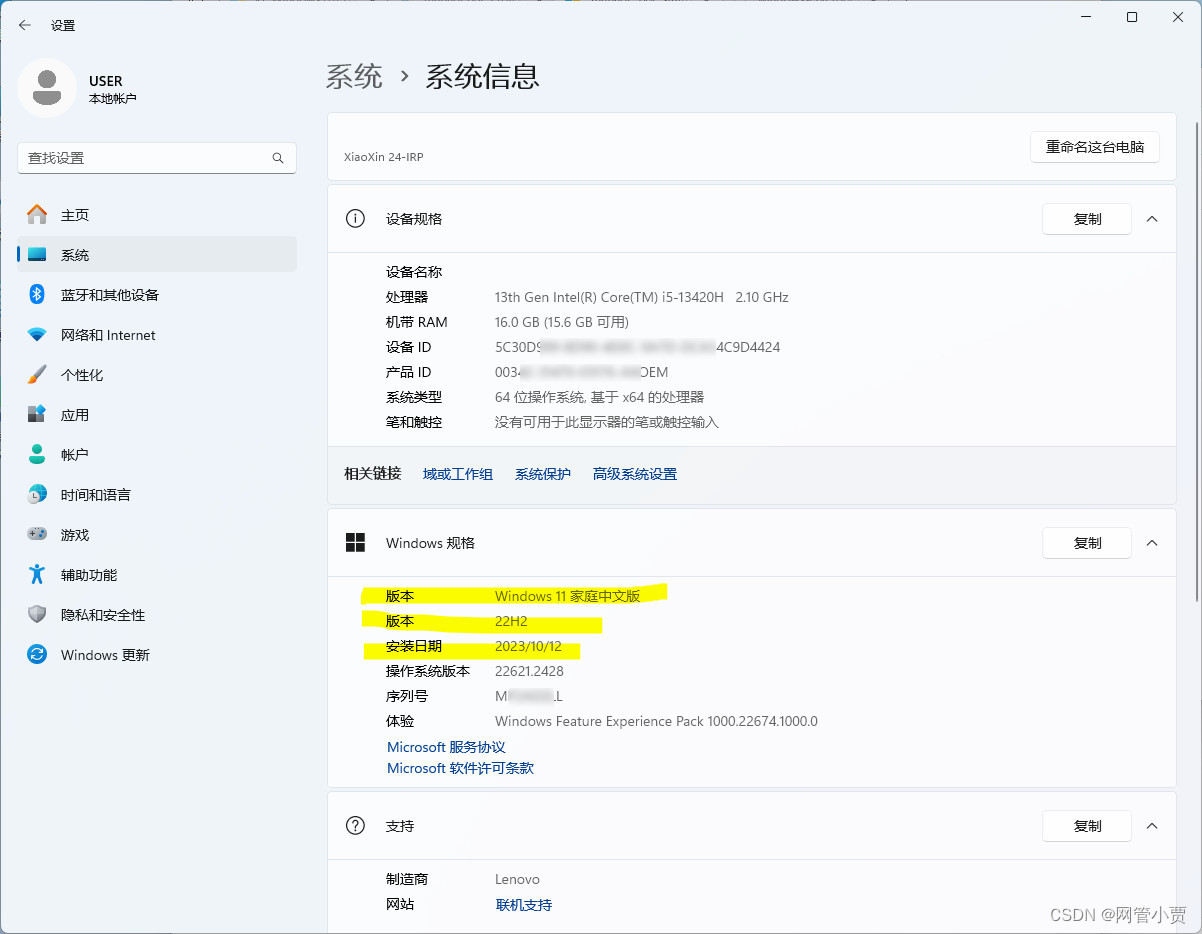
Task: Click install date 2023/10/12
Action: pos(528,646)
